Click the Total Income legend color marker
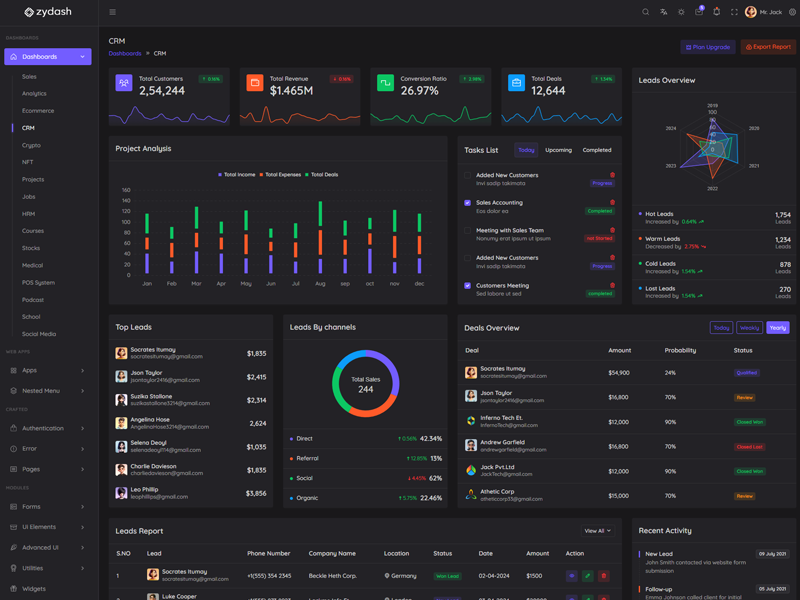The image size is (800, 600). click(x=220, y=175)
